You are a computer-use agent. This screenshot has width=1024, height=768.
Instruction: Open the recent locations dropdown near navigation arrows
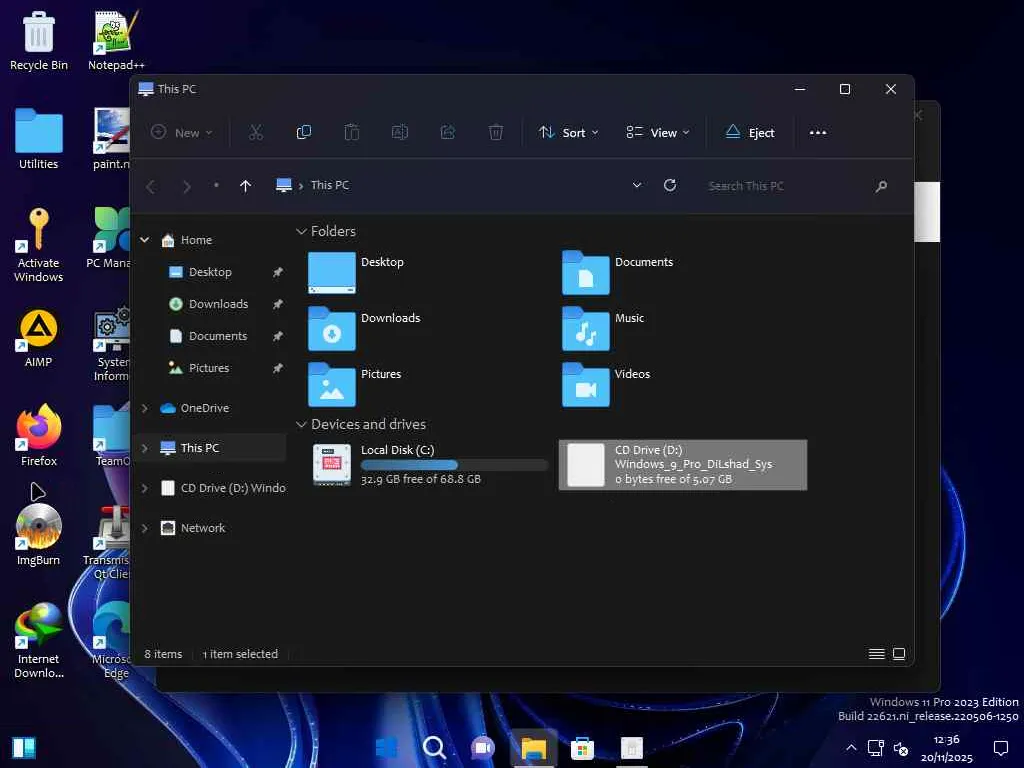click(x=216, y=185)
